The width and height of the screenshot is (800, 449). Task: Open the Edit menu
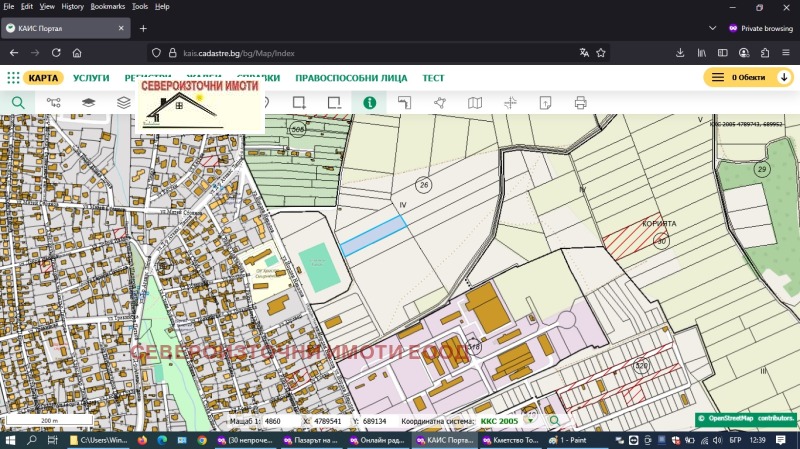27,7
